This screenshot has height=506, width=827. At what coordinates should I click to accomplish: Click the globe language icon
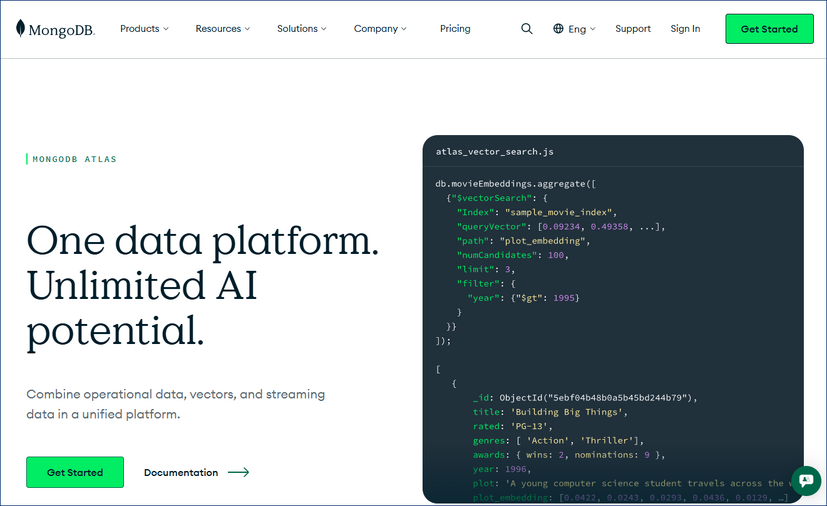coord(558,28)
